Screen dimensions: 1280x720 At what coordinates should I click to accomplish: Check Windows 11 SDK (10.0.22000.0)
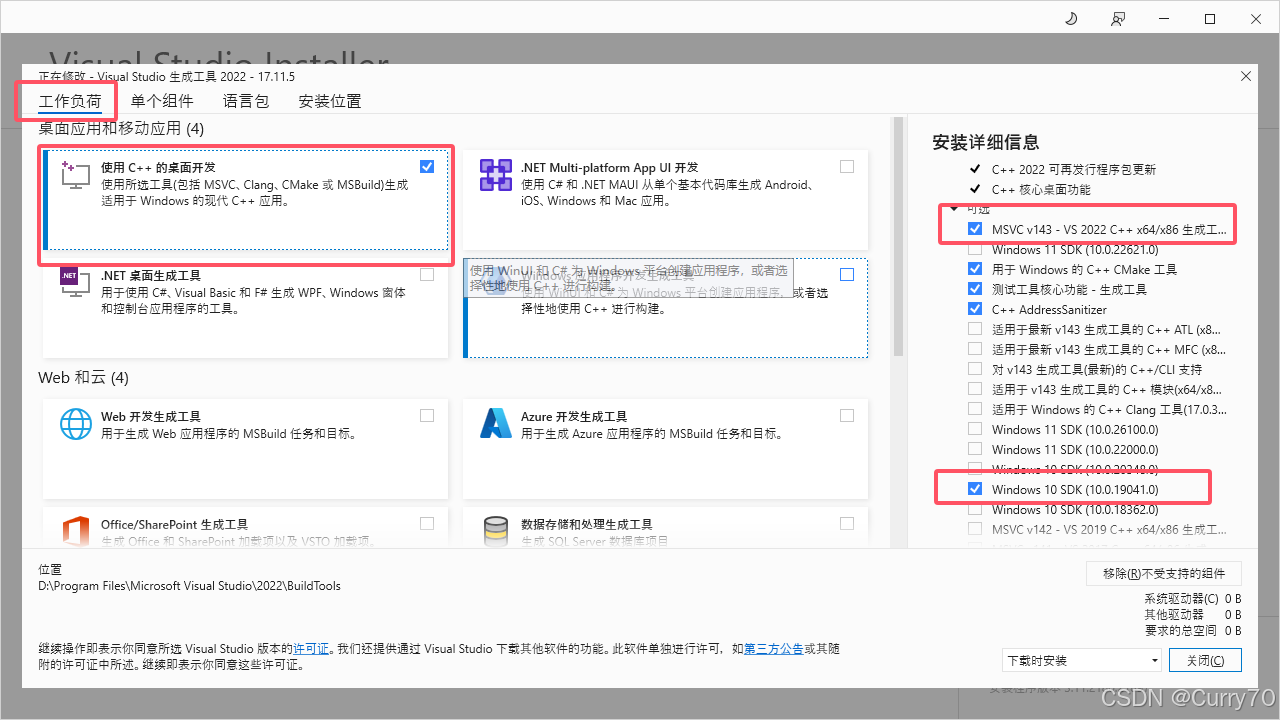coord(975,449)
